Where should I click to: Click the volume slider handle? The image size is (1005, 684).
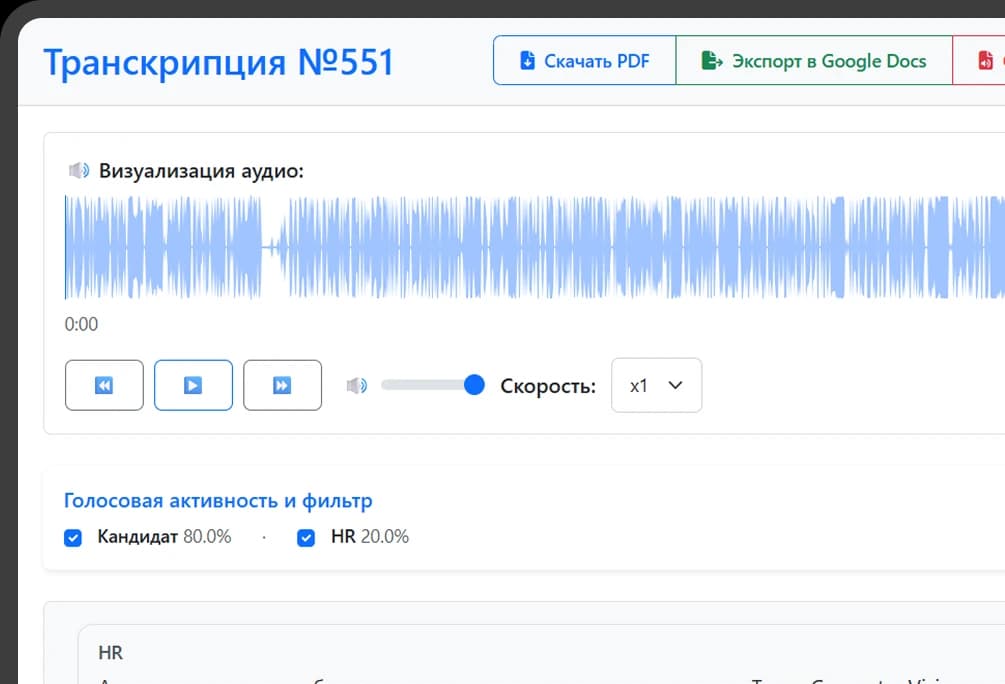(475, 385)
